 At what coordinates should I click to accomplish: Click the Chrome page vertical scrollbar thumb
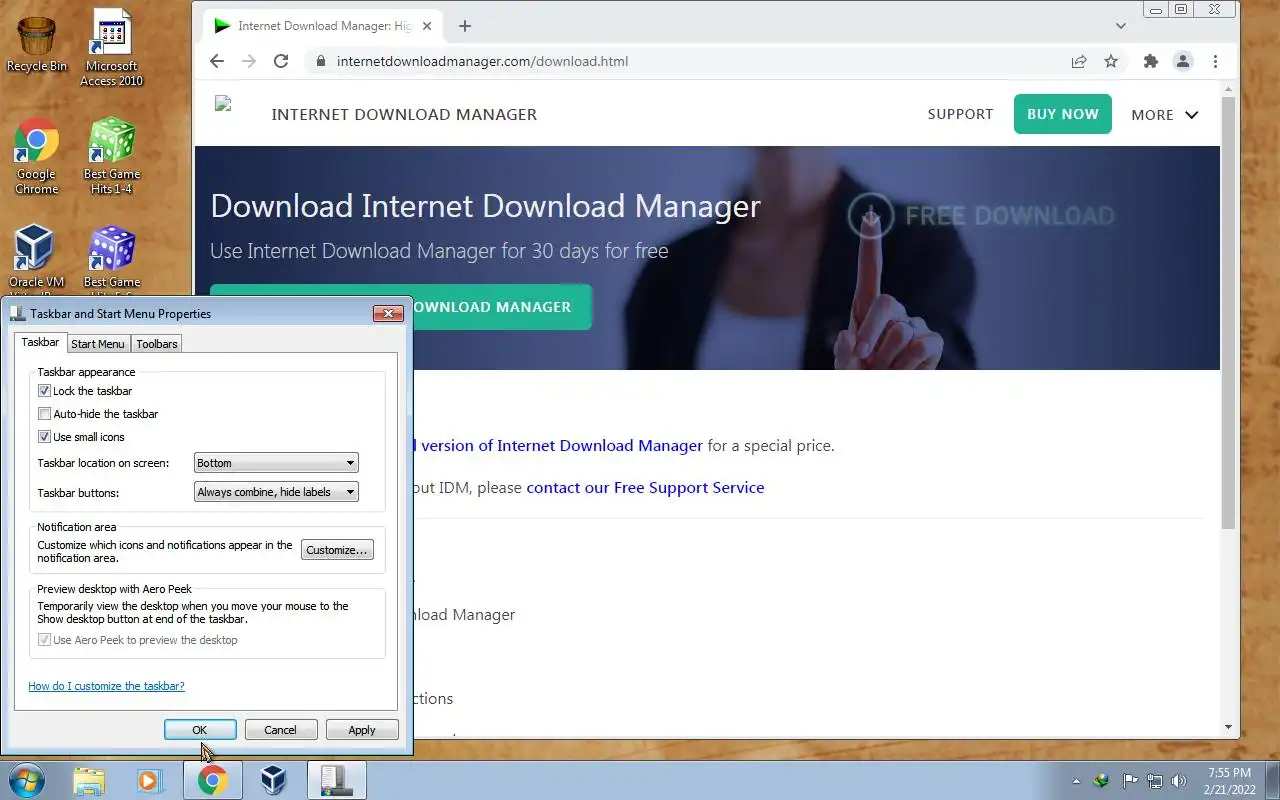point(1229,313)
